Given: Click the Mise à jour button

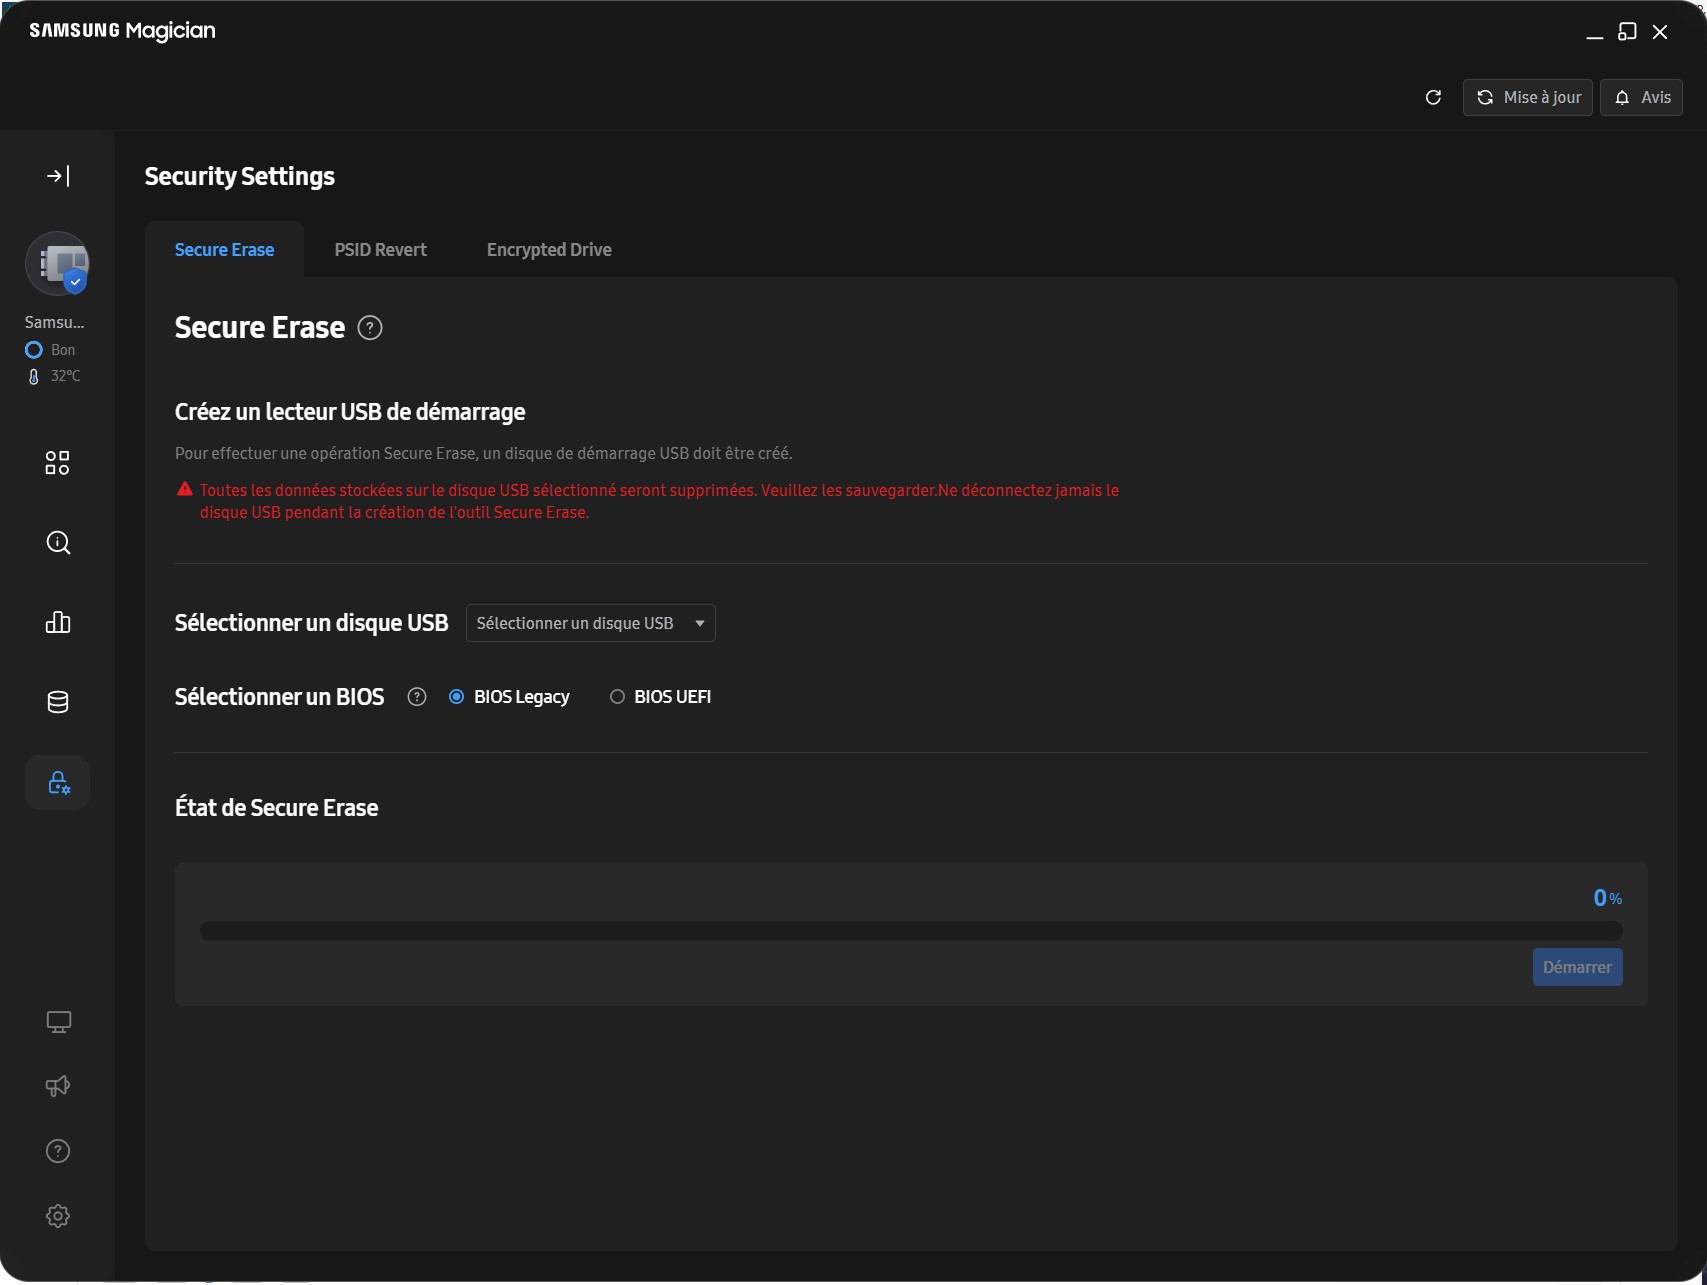Looking at the screenshot, I should (x=1527, y=98).
